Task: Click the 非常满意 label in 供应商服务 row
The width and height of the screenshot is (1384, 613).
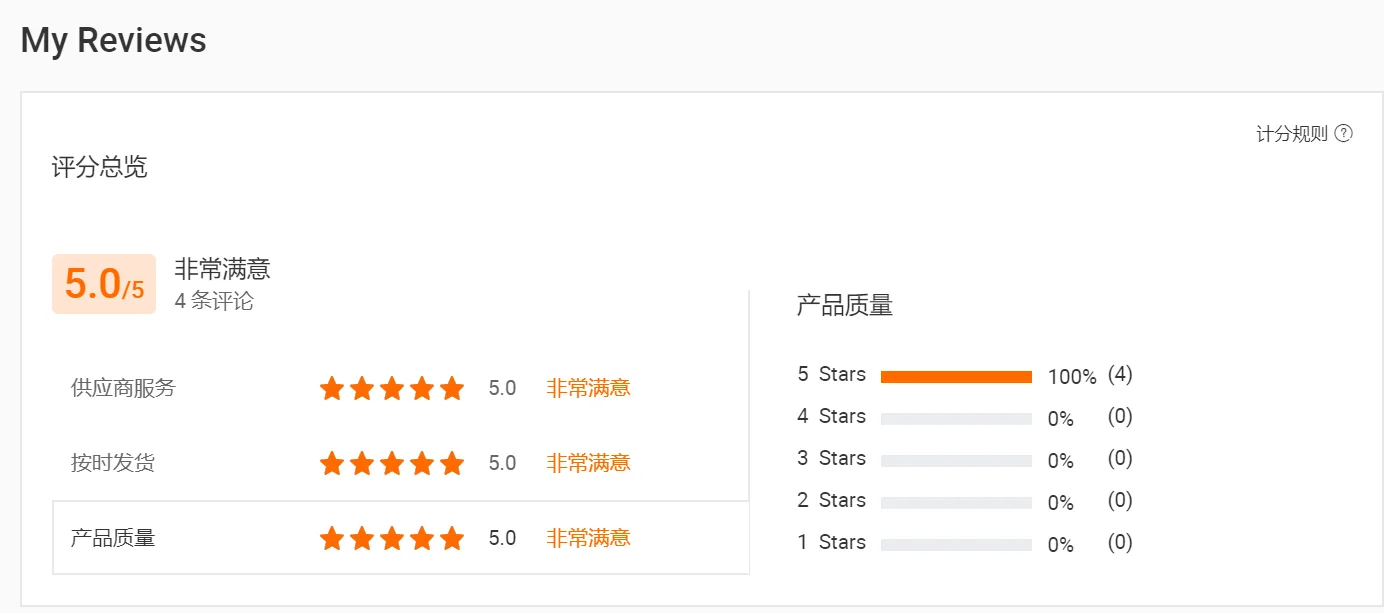Action: [x=588, y=388]
